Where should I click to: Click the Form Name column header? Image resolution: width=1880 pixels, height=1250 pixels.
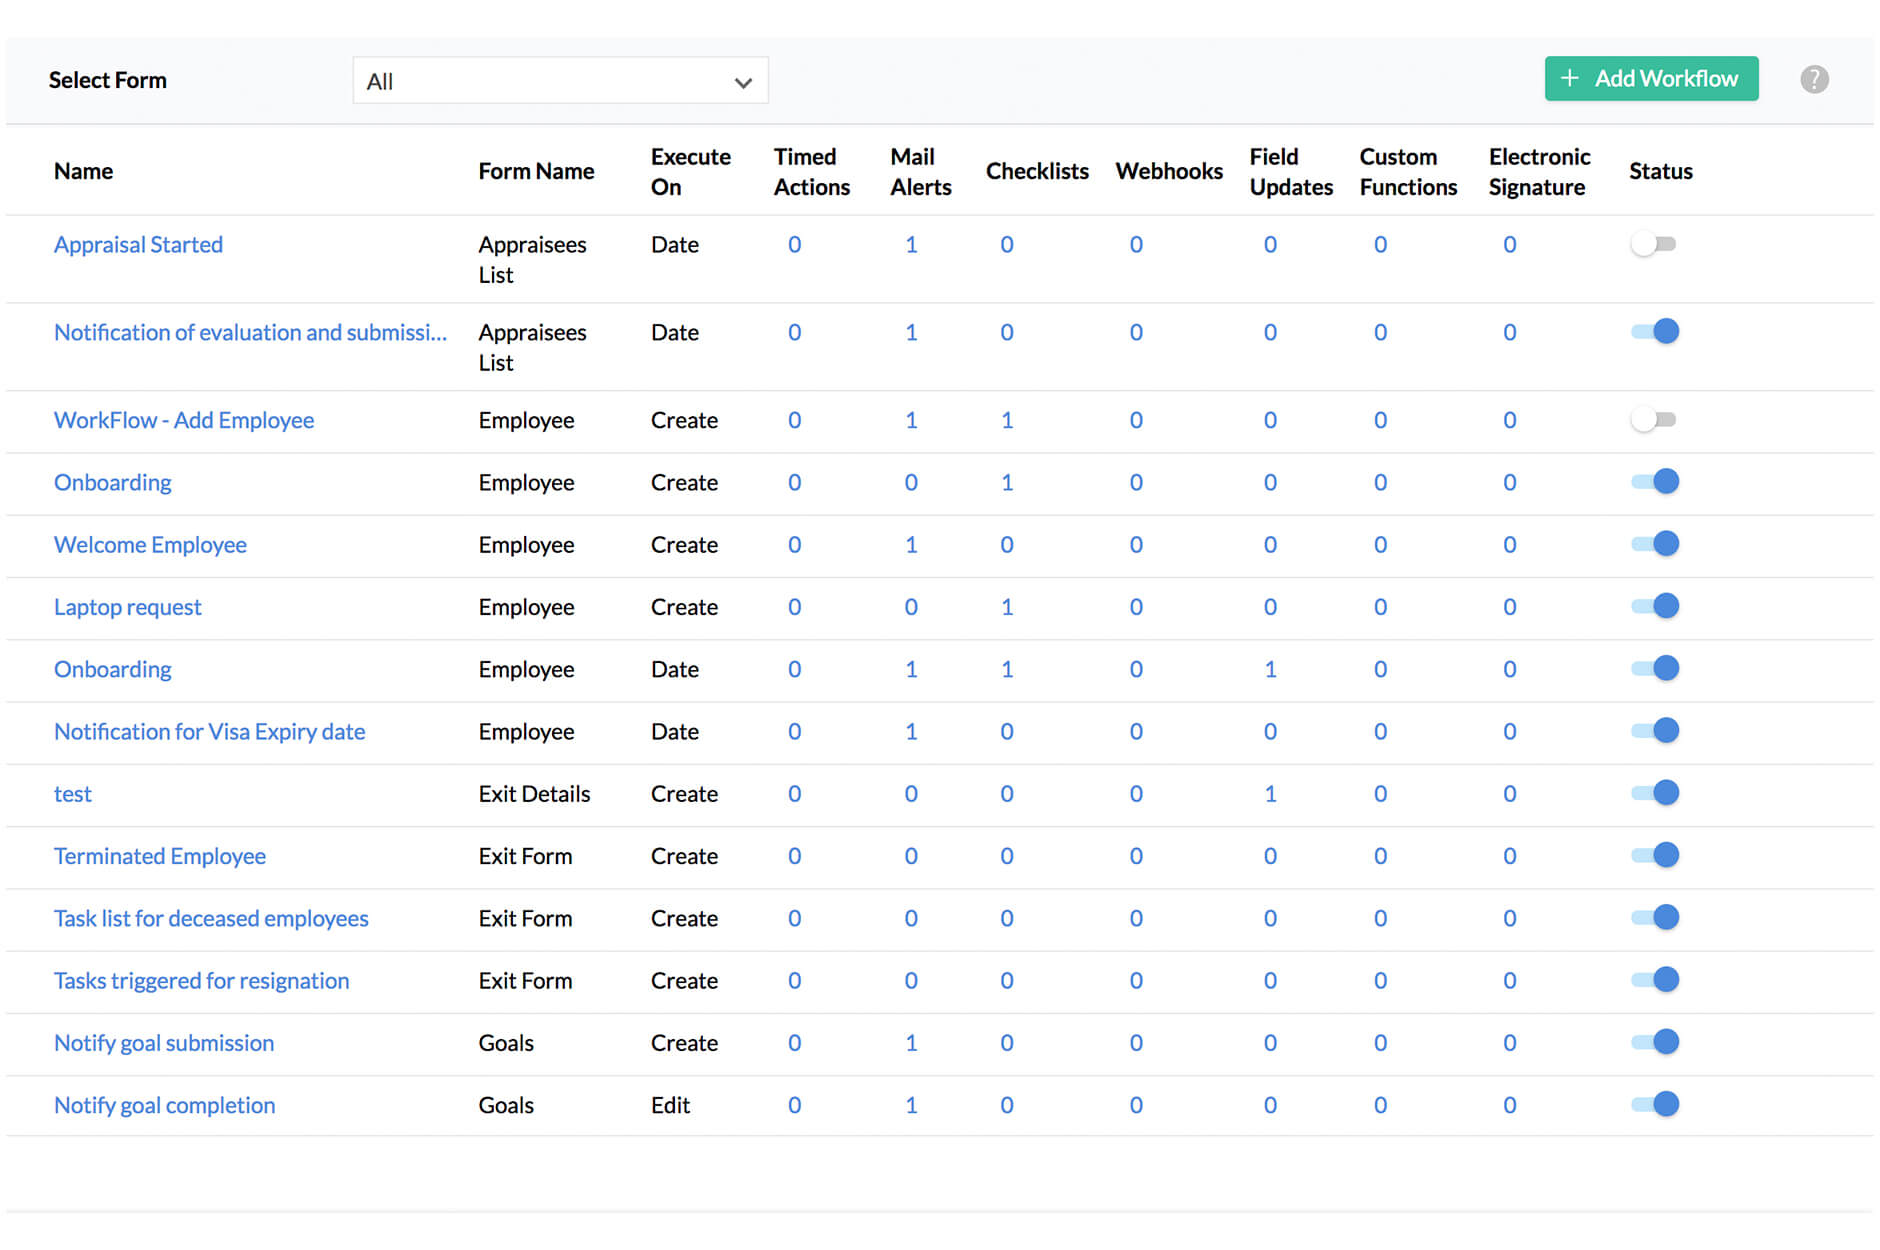536,170
